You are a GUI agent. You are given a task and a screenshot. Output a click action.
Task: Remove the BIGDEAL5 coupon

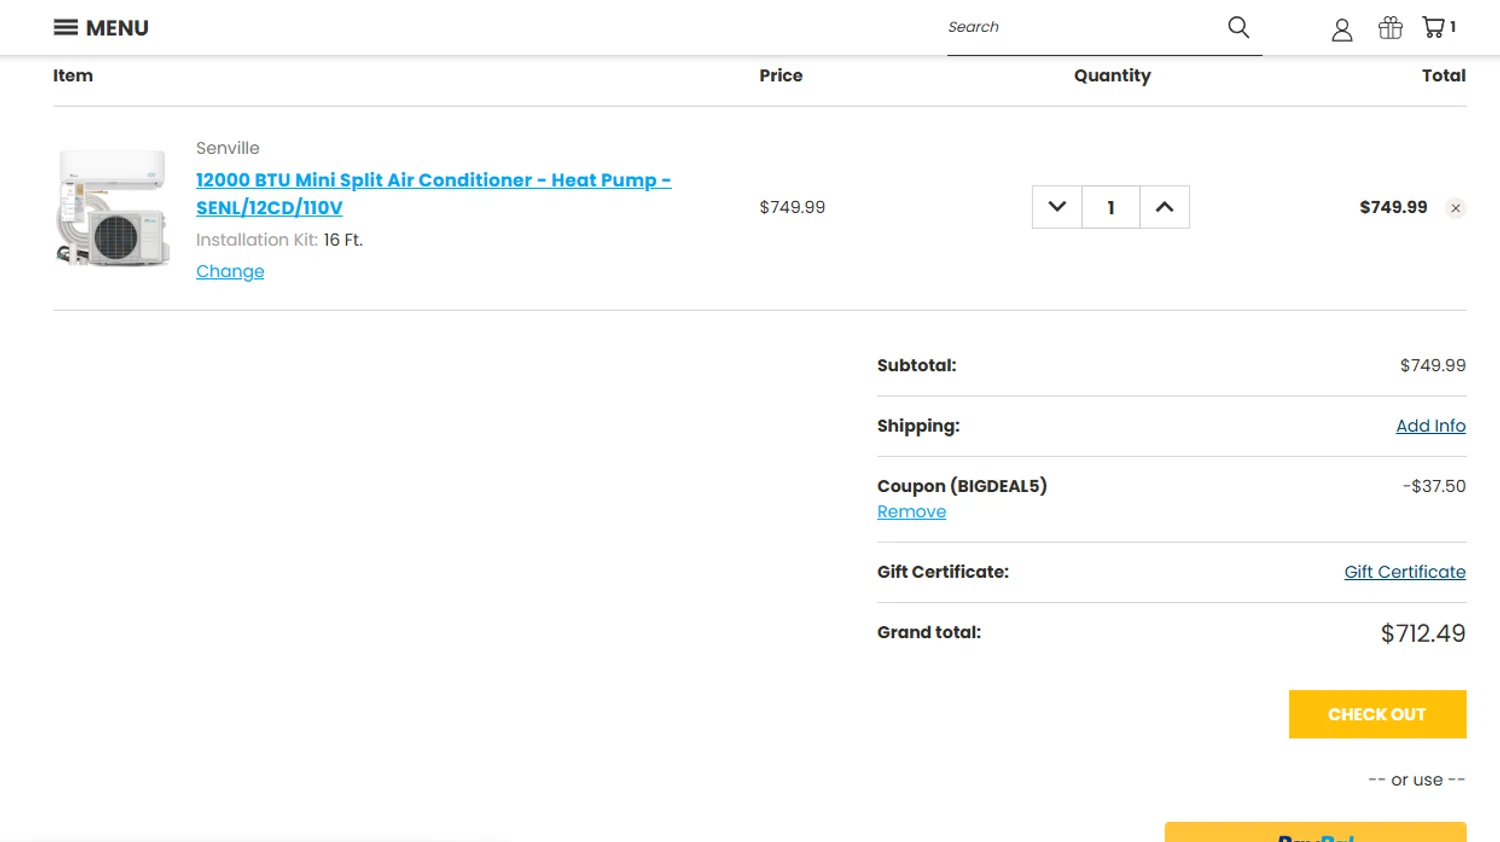pyautogui.click(x=911, y=512)
